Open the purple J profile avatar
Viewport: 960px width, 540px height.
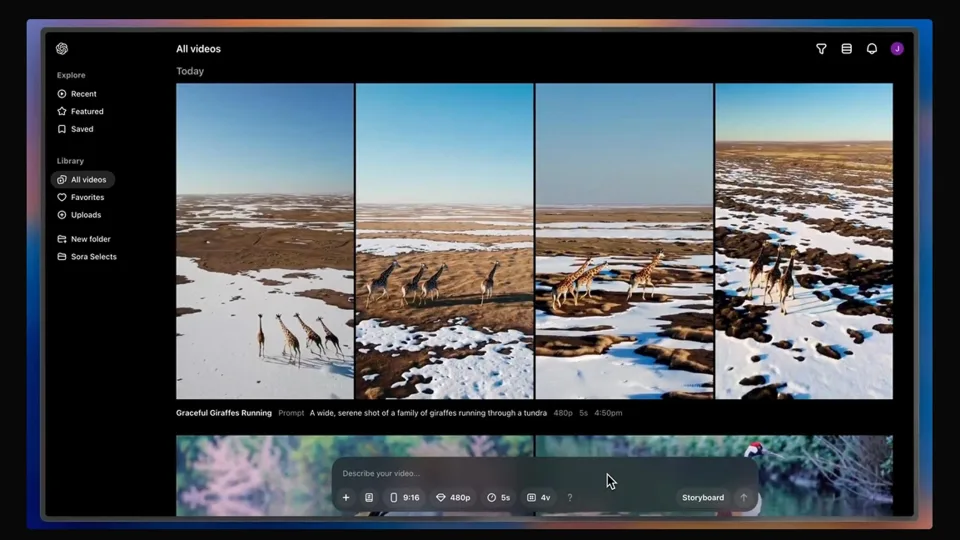(x=897, y=49)
